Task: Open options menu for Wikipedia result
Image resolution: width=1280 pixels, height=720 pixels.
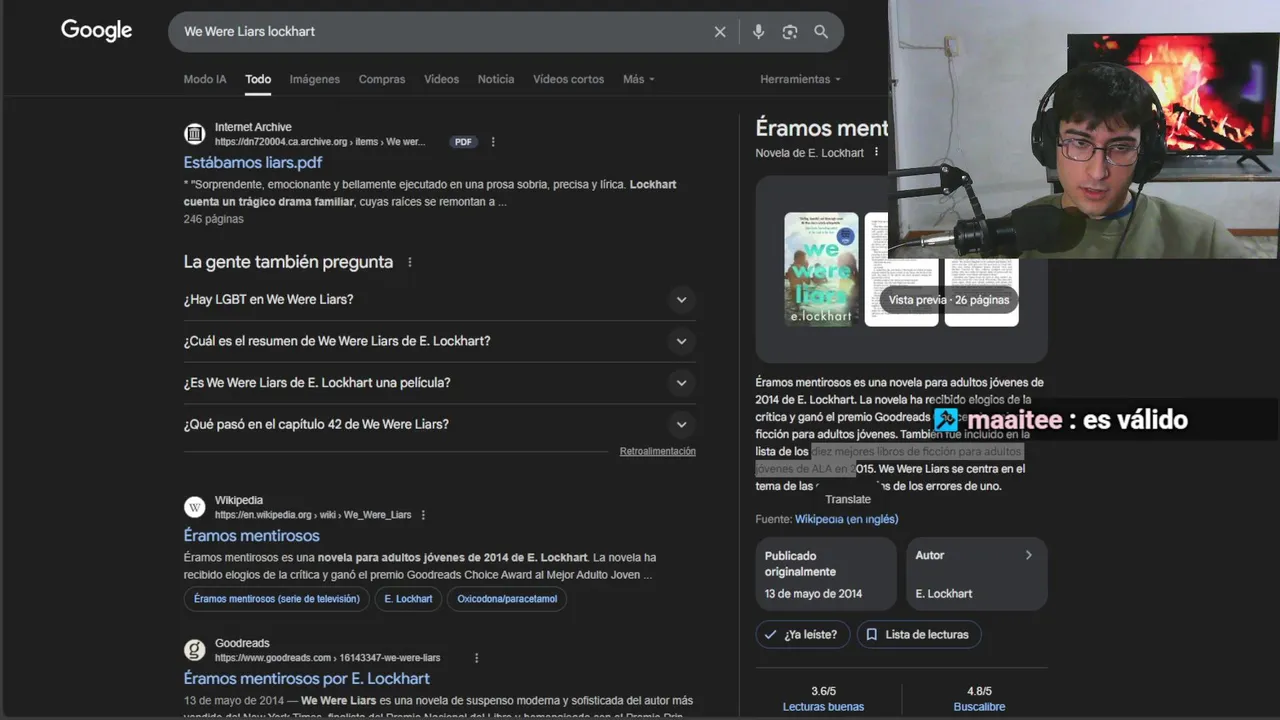Action: click(423, 515)
